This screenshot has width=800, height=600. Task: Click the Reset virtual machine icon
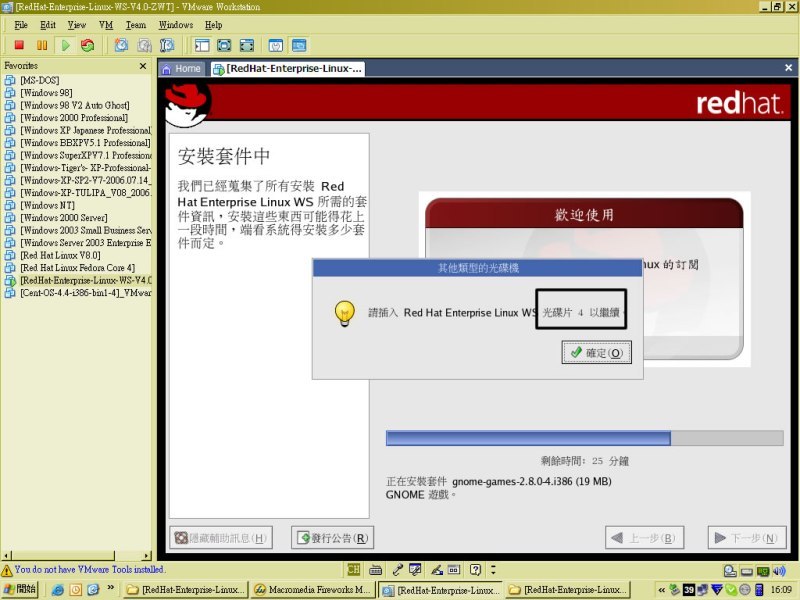[x=88, y=45]
